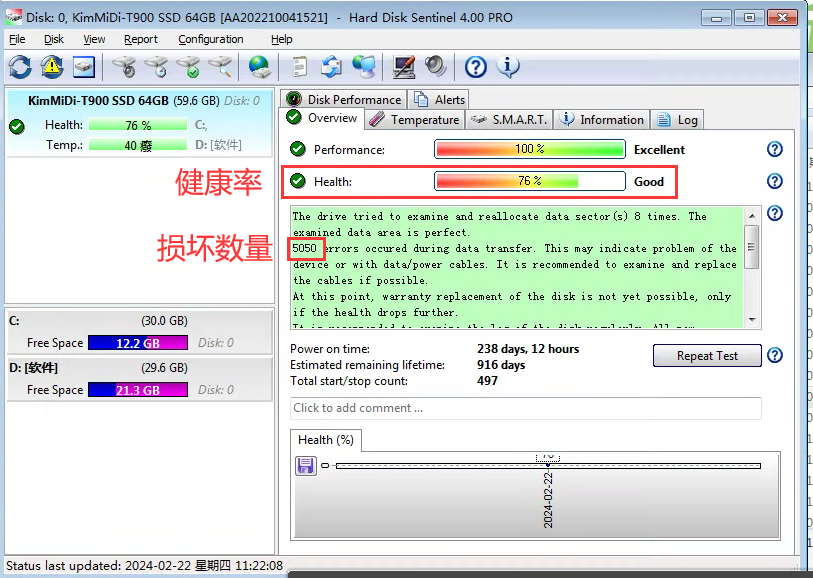Click the disk drive panel toolbar icon

(84, 67)
